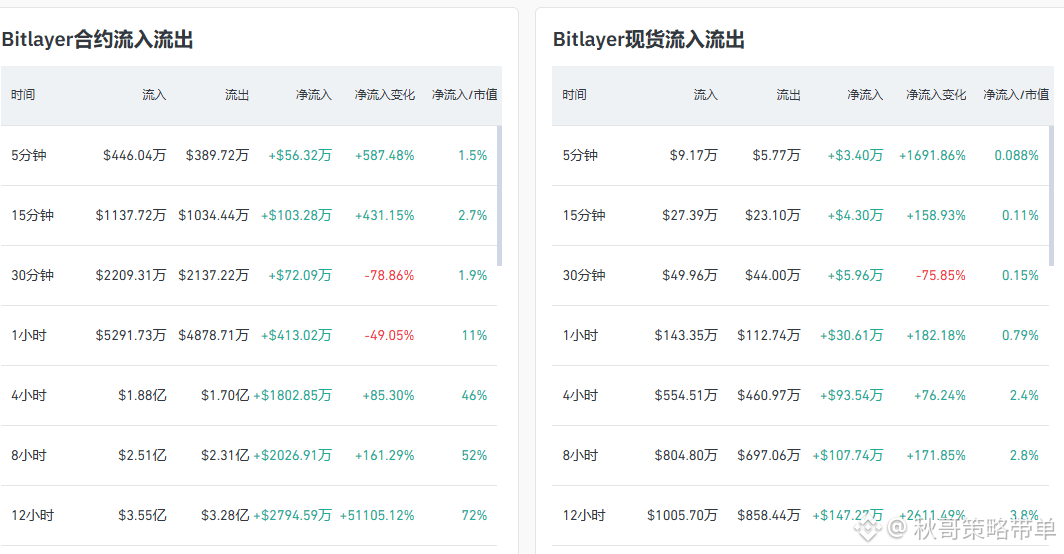Viewport: 1064px width, 554px height.
Task: Select the $5291.73万 inflow cell
Action: tap(131, 335)
